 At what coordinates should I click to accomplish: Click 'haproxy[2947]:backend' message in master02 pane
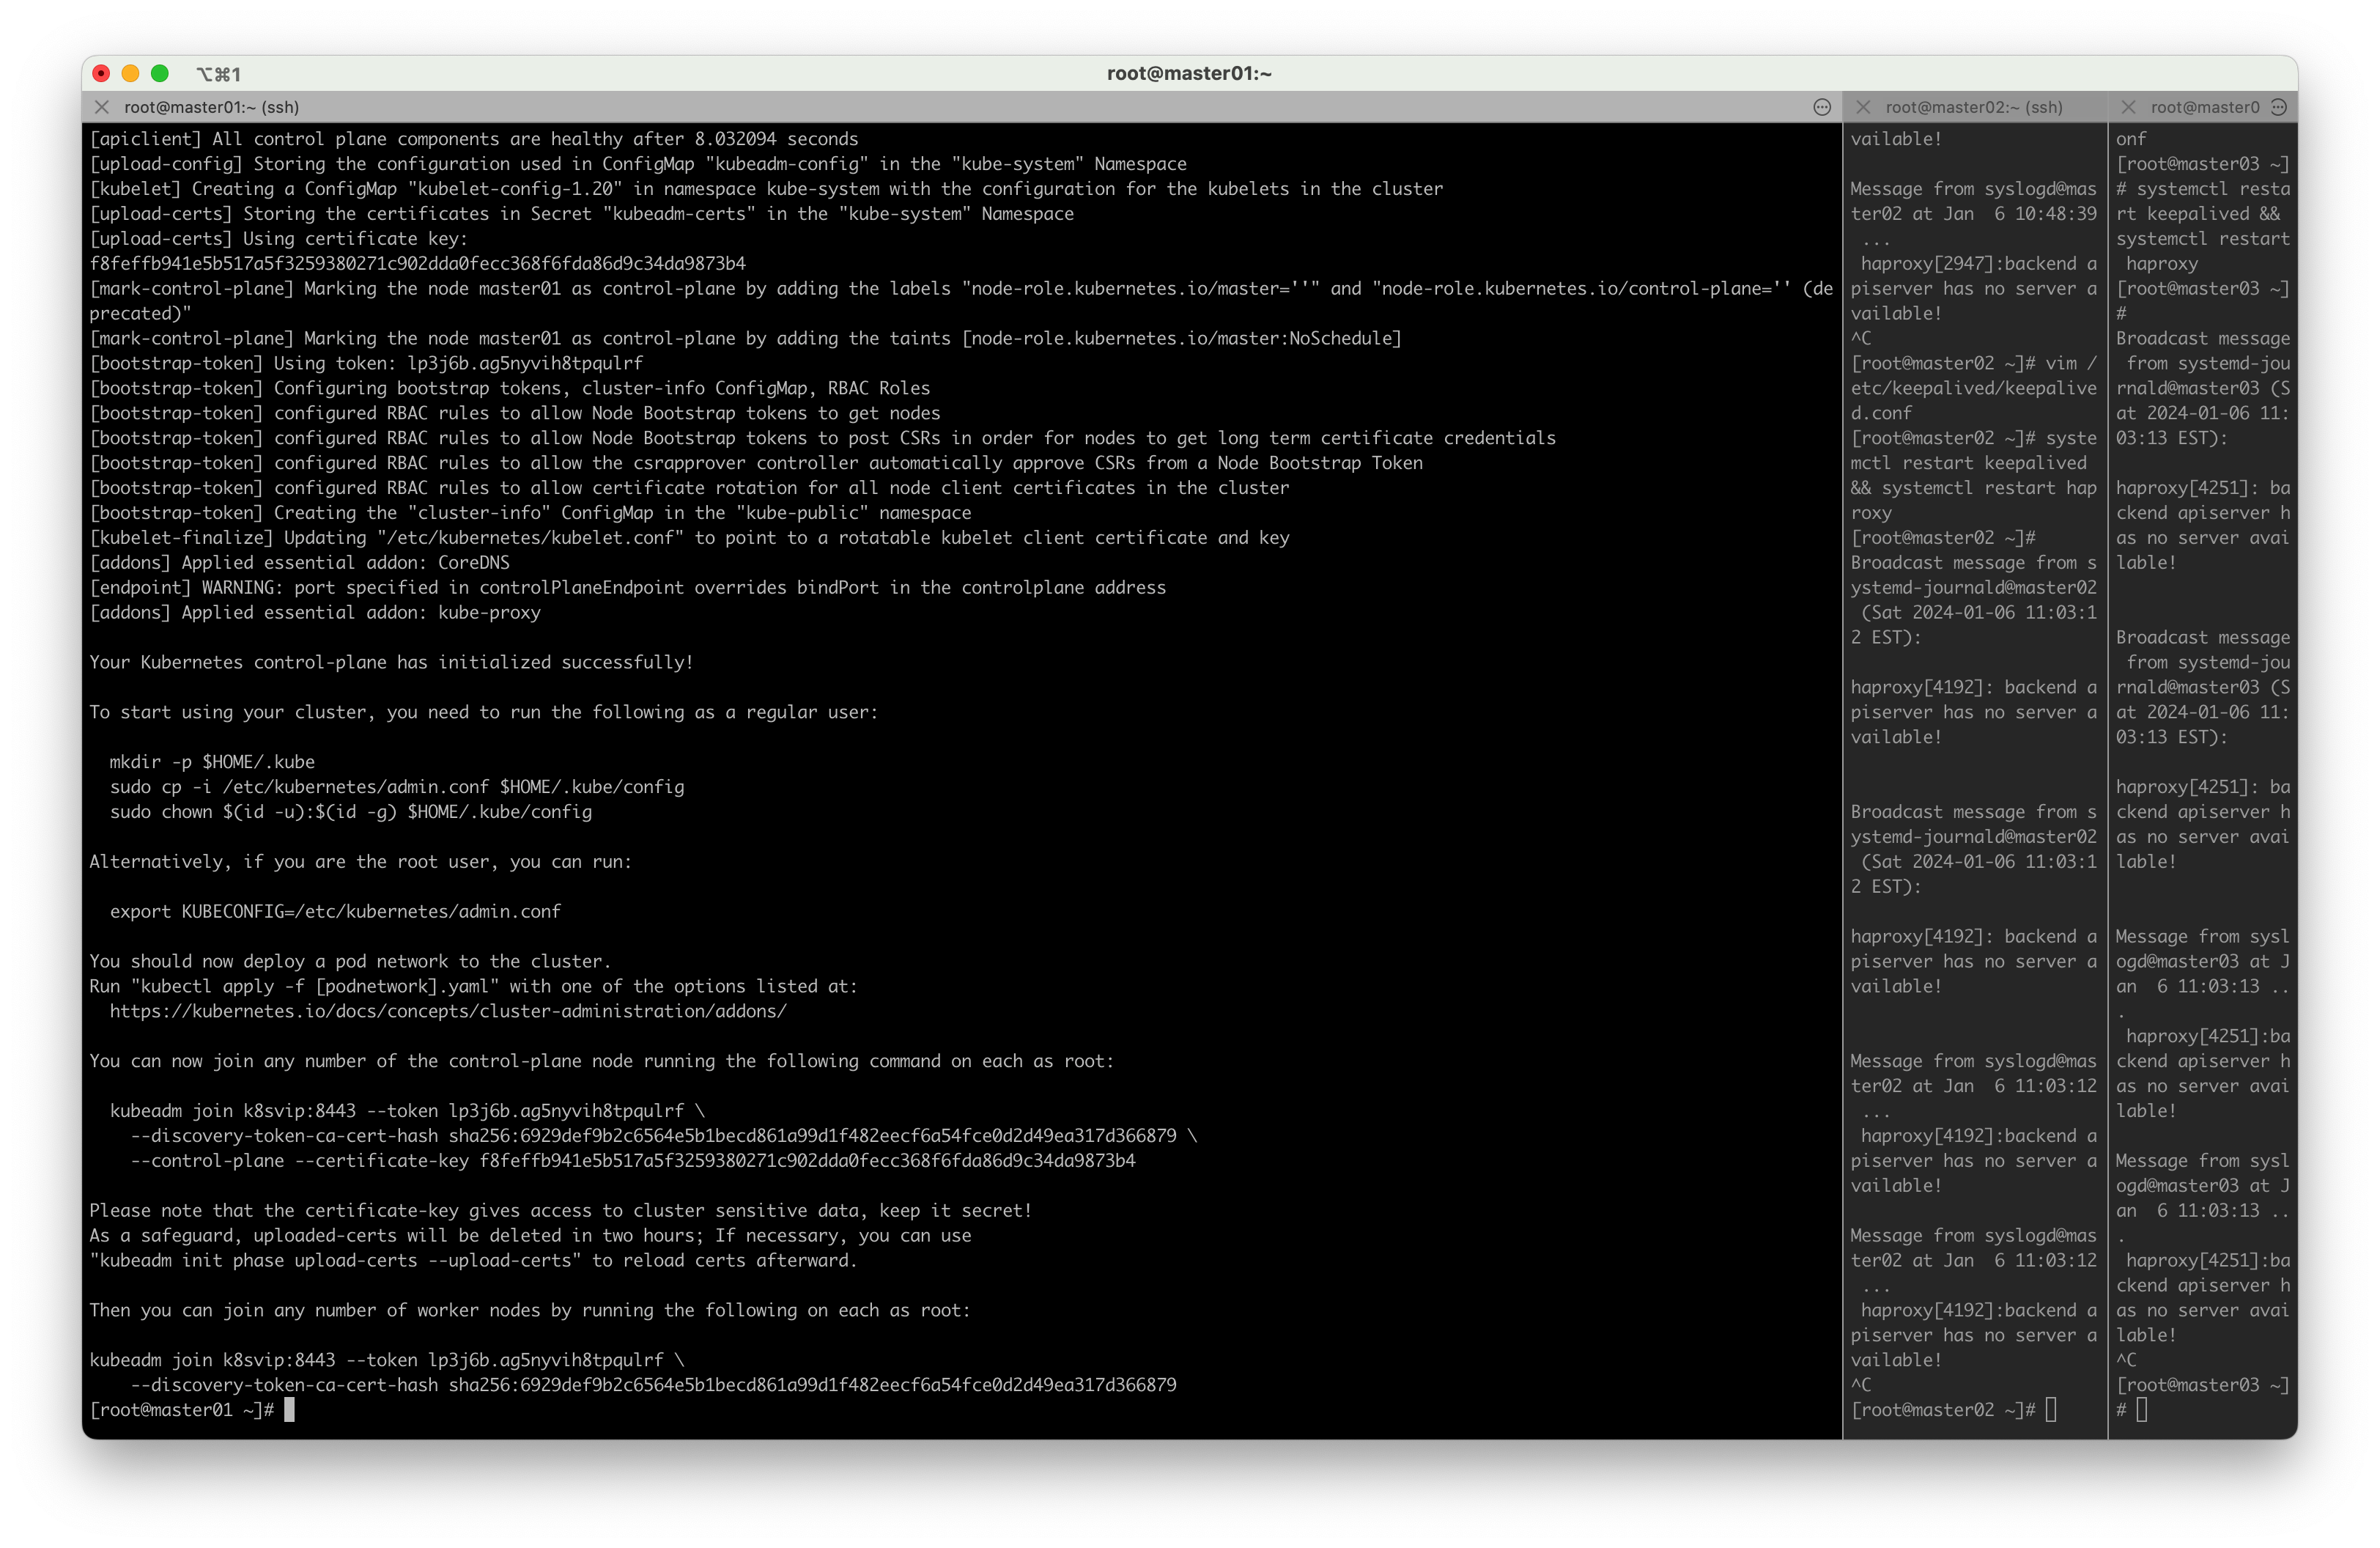tap(1973, 288)
